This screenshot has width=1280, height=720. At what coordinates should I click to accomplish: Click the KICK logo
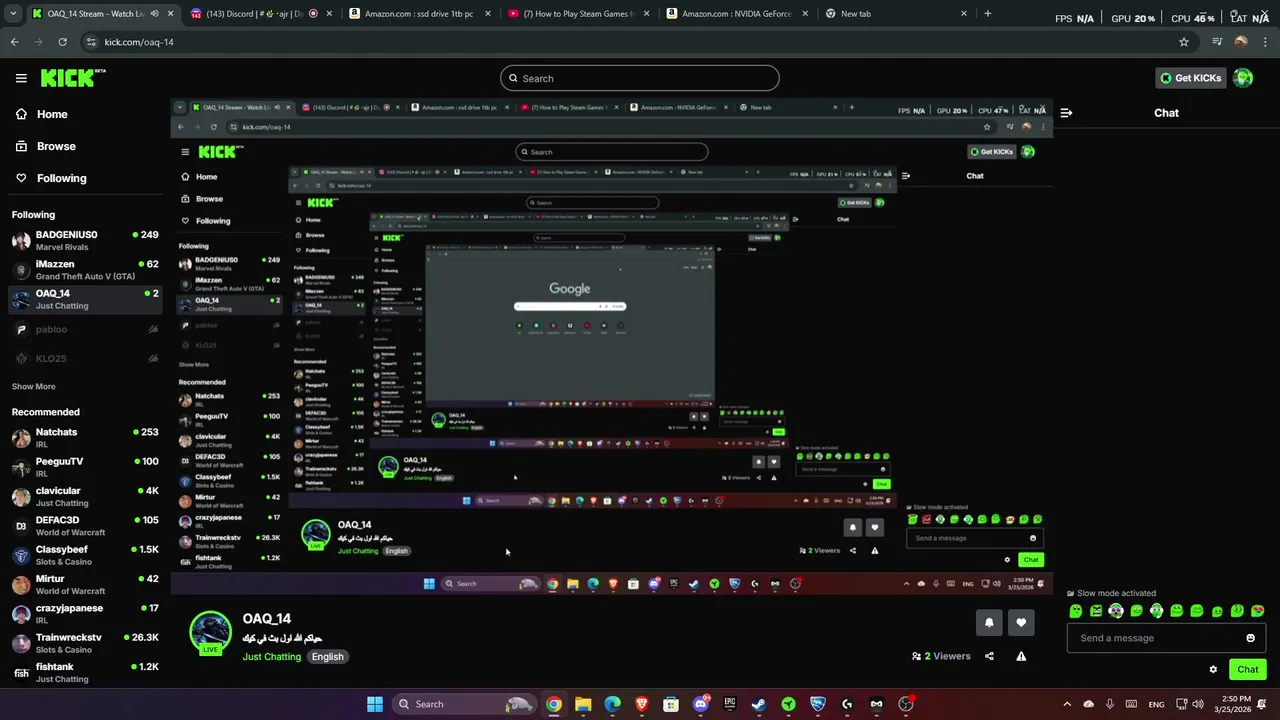tap(72, 78)
